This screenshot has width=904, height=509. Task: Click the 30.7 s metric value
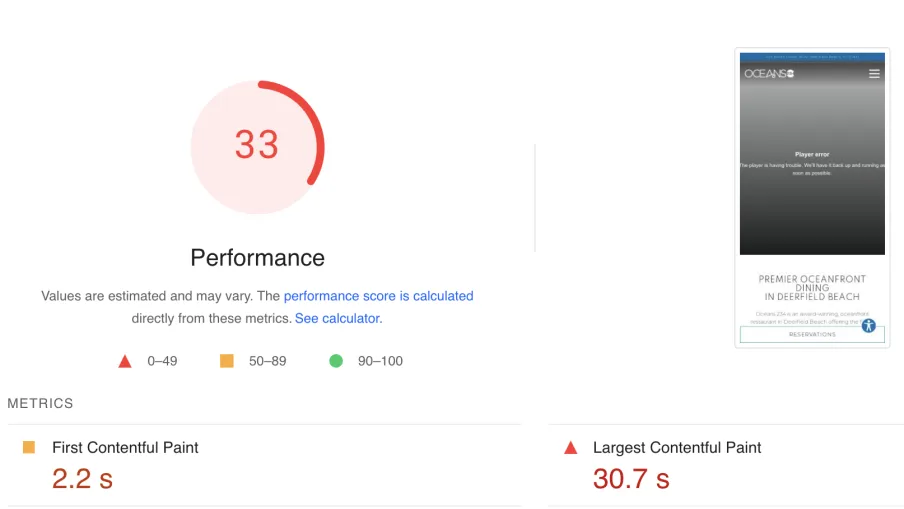[631, 478]
